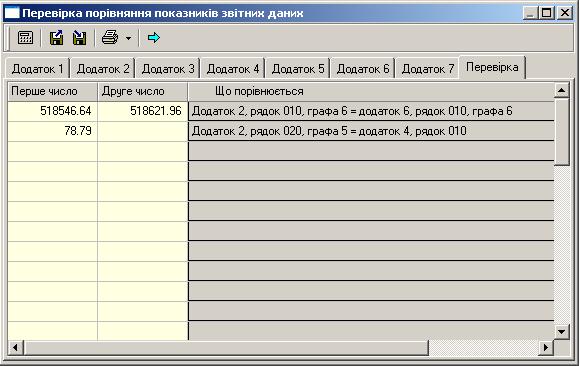Open the Додаток 3 tab

168,69
